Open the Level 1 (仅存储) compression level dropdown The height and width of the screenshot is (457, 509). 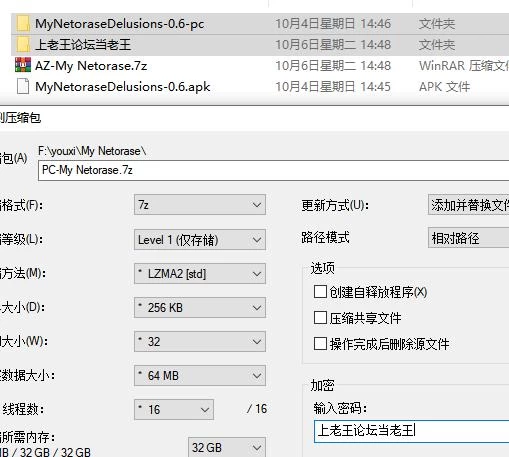pos(200,240)
